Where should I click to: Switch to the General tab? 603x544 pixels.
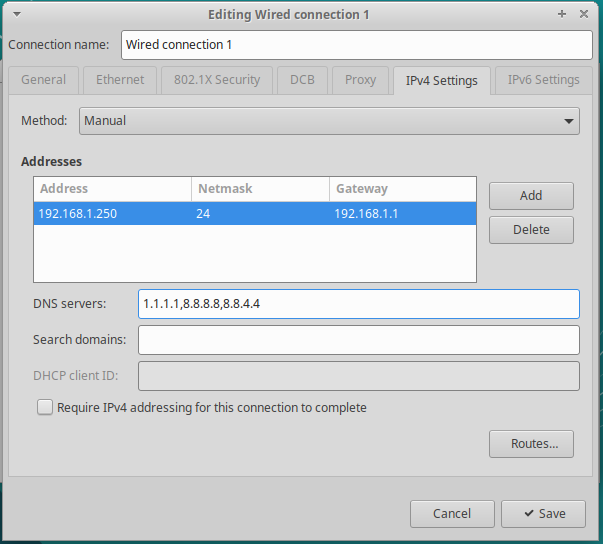tap(43, 80)
